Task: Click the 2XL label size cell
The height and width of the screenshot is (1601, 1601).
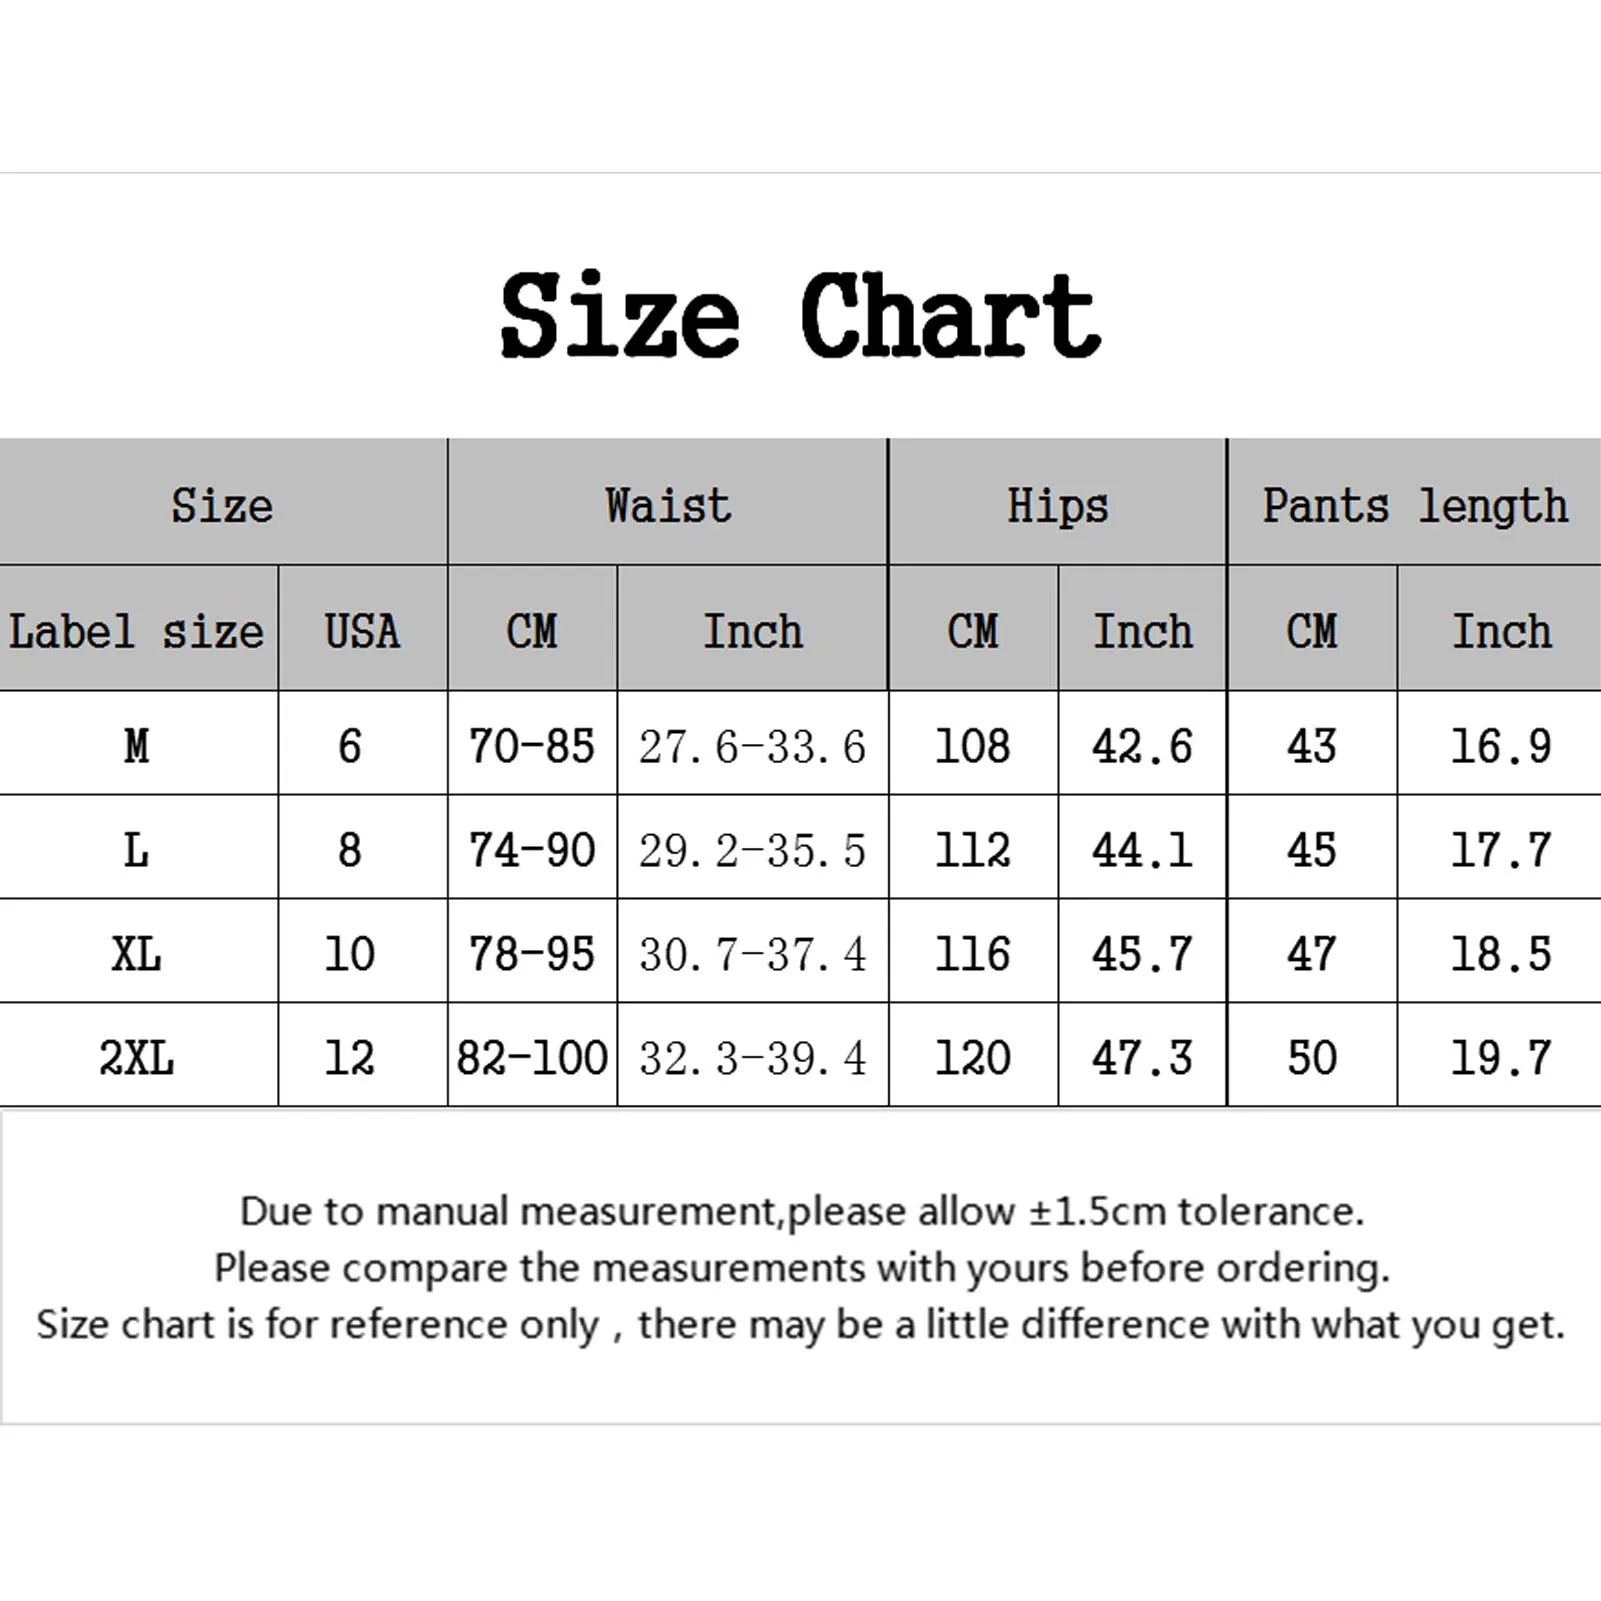Action: pyautogui.click(x=137, y=1057)
